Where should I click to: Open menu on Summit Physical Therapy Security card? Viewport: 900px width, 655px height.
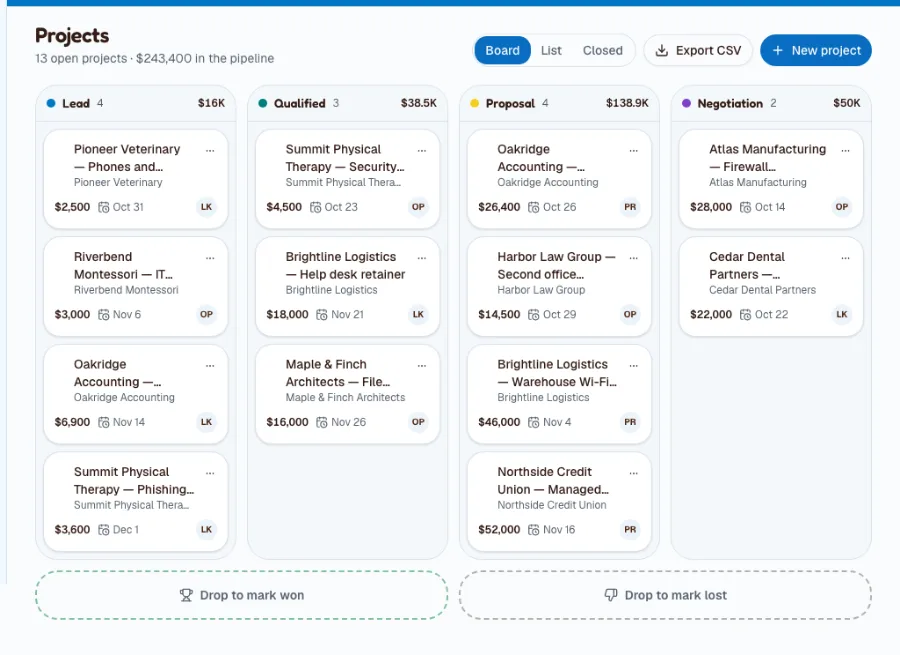[422, 150]
